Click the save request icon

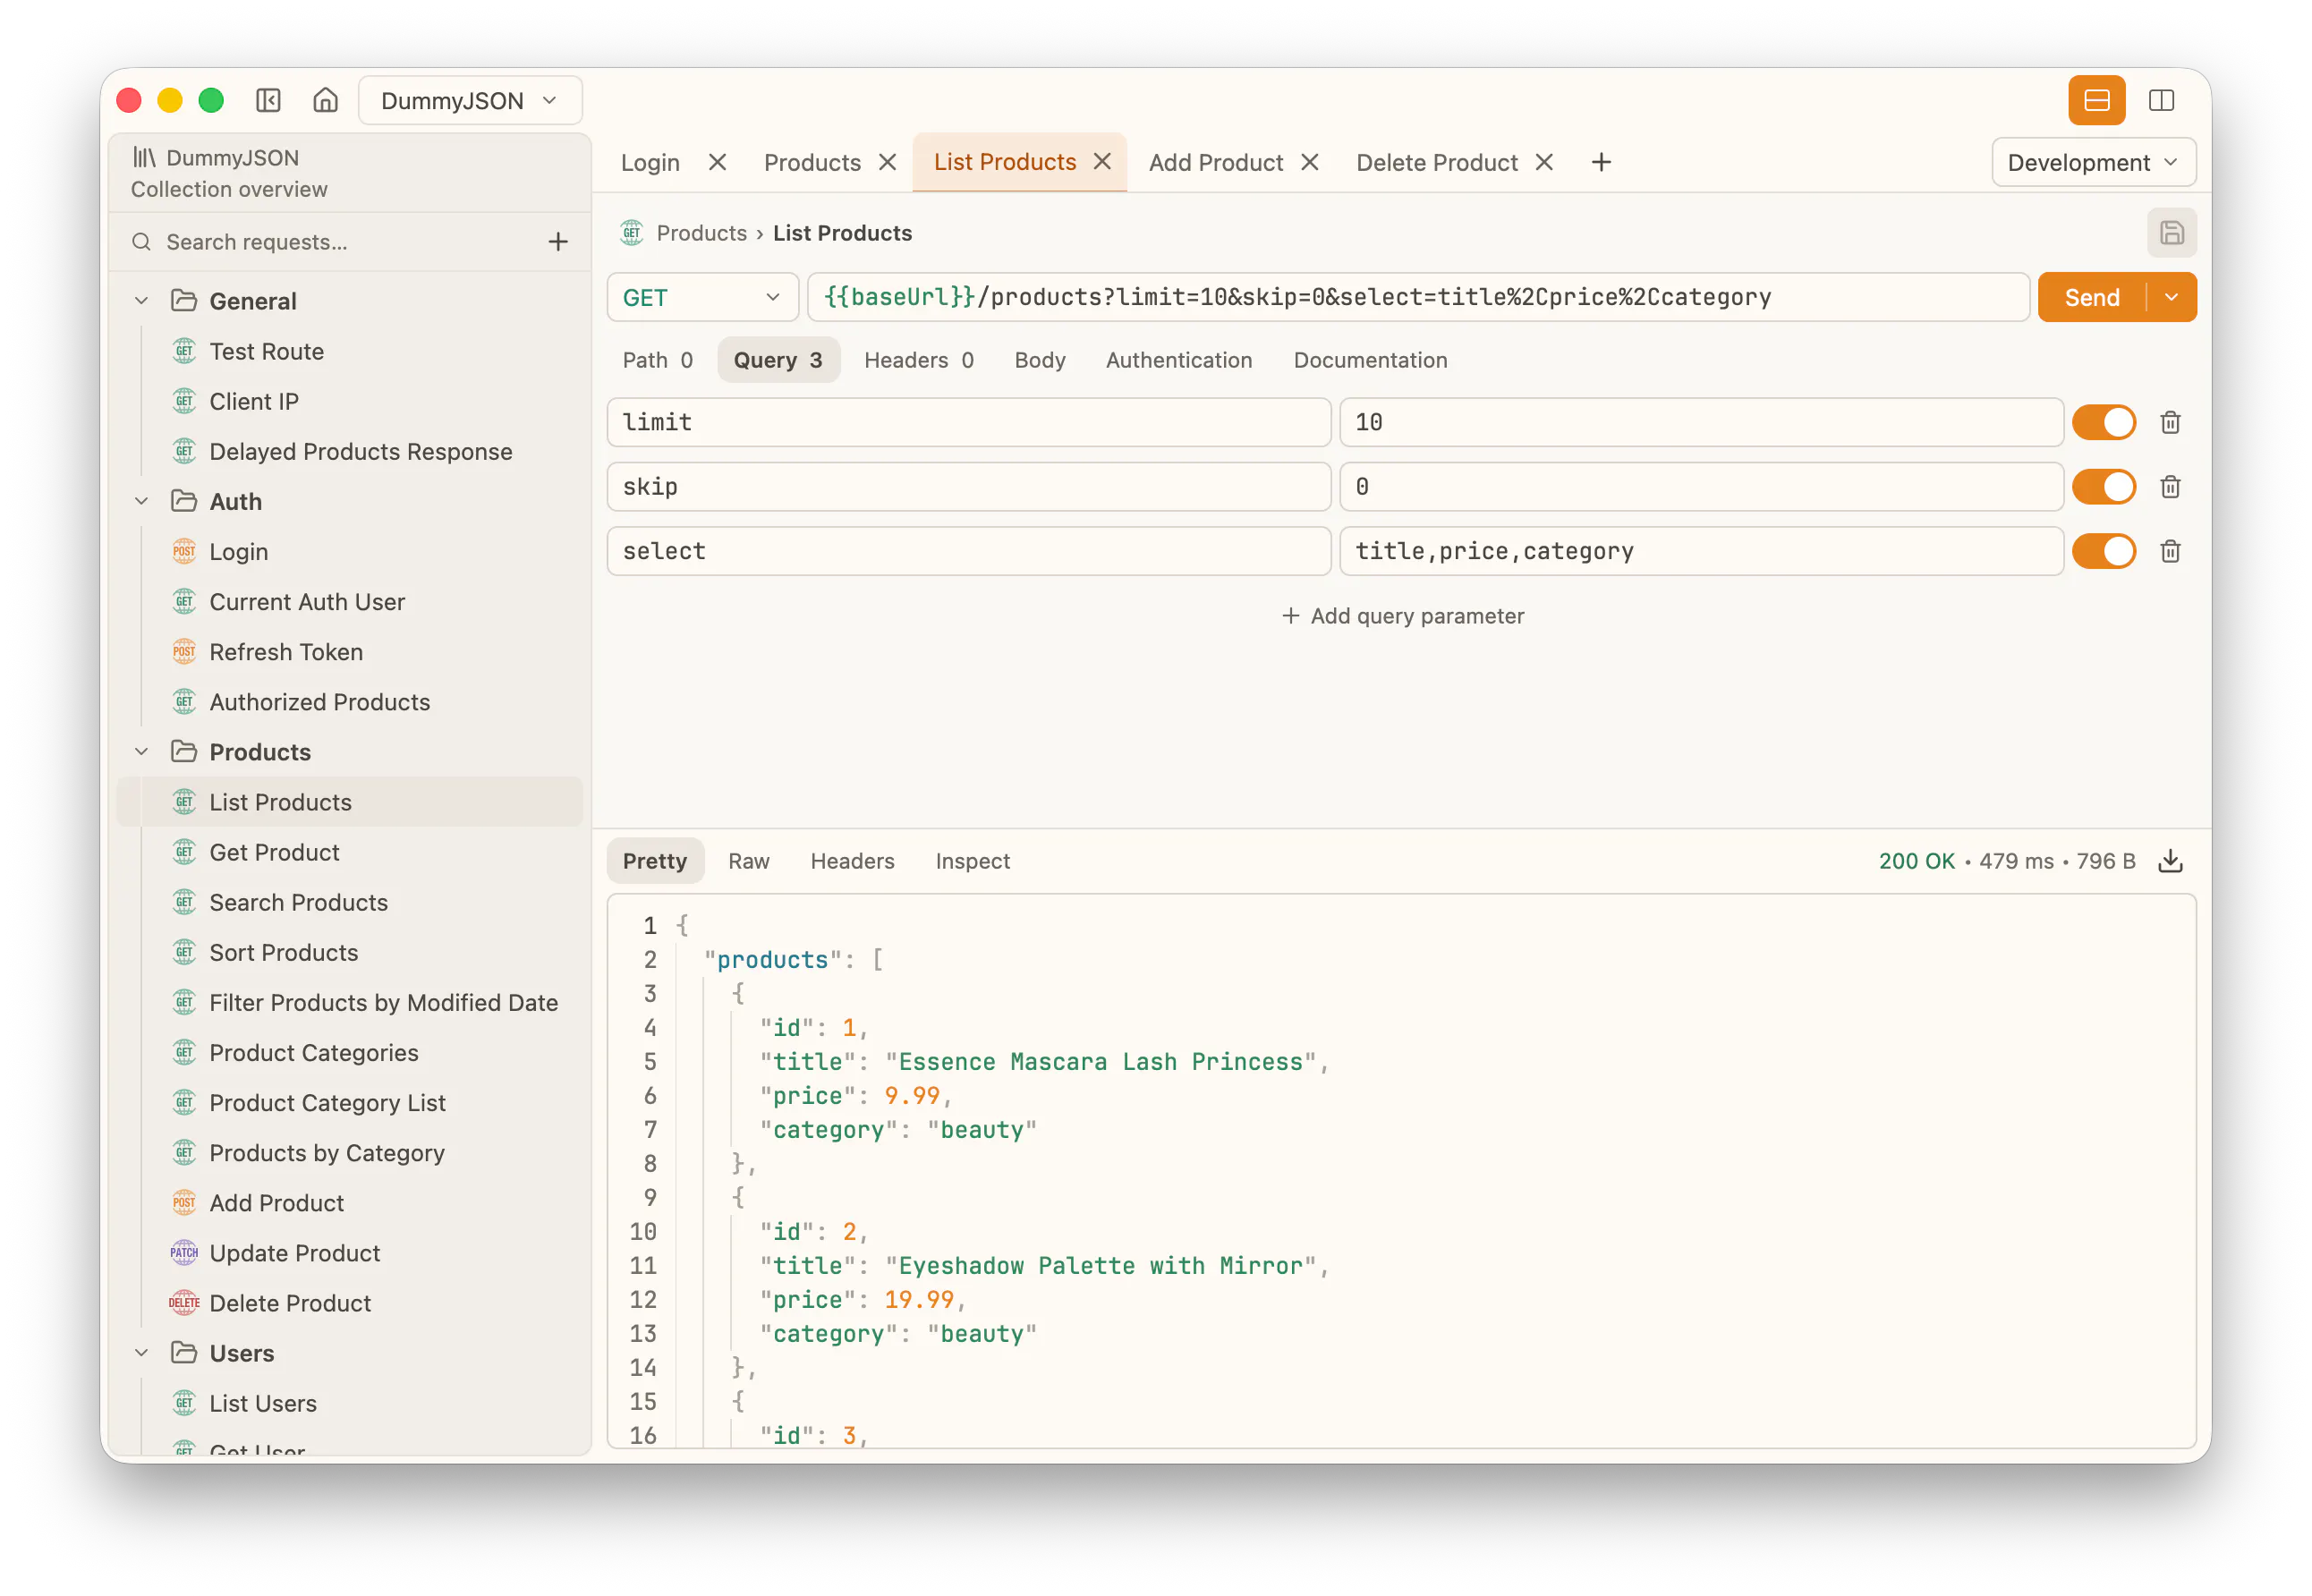2171,233
